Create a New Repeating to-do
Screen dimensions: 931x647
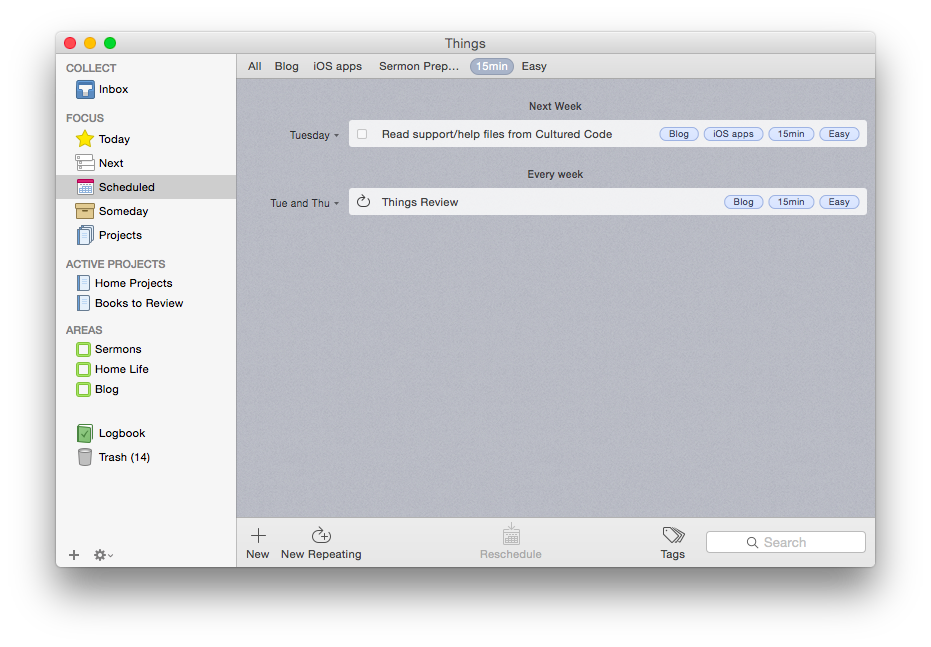pos(321,536)
